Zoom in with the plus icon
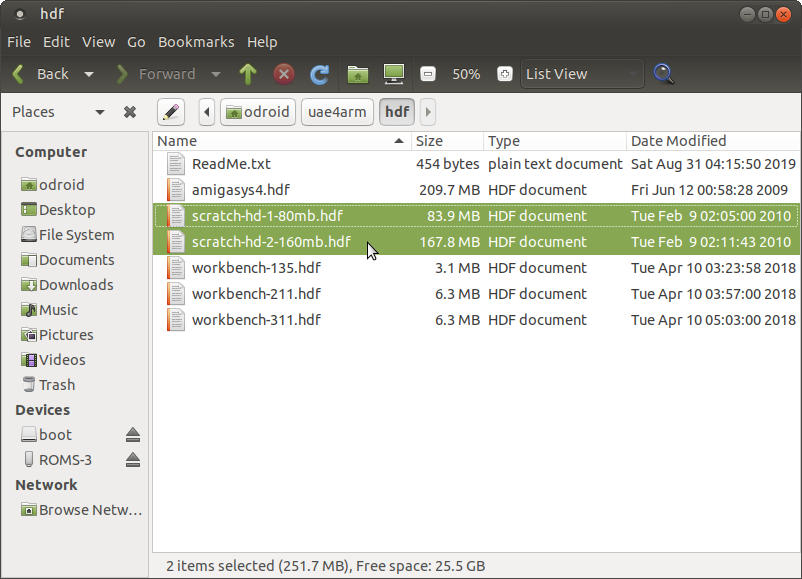Viewport: 802px width, 579px height. (x=505, y=74)
